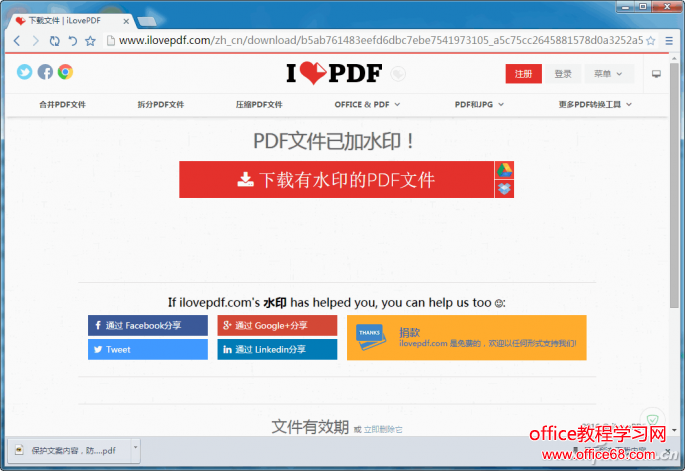Reload the page with refresh icon
The height and width of the screenshot is (471, 685).
(x=54, y=41)
